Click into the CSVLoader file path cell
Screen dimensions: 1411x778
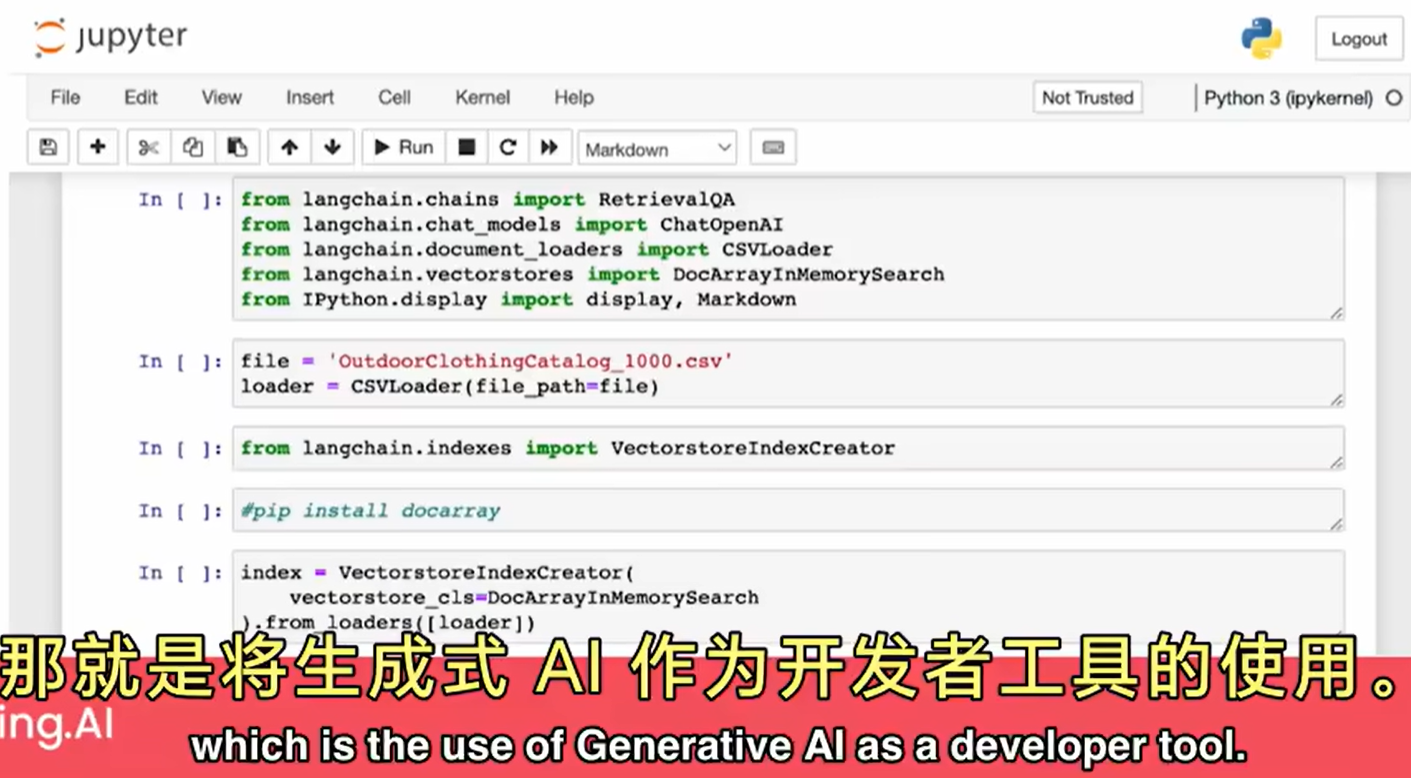(788, 373)
